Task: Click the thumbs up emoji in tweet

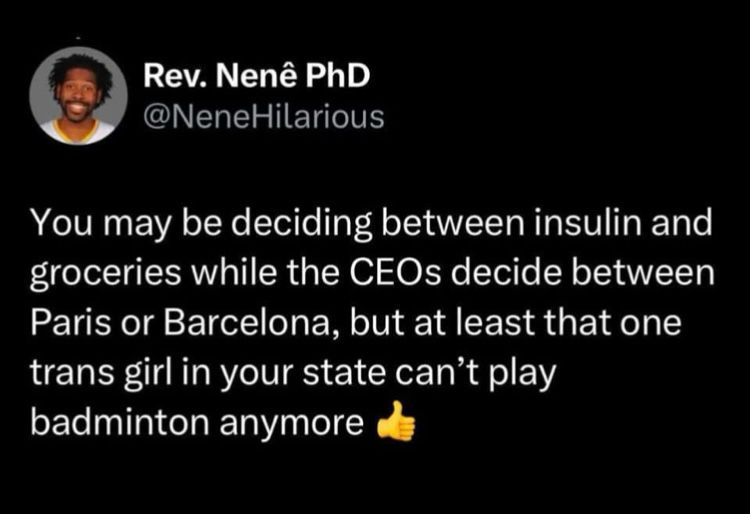Action: point(396,421)
